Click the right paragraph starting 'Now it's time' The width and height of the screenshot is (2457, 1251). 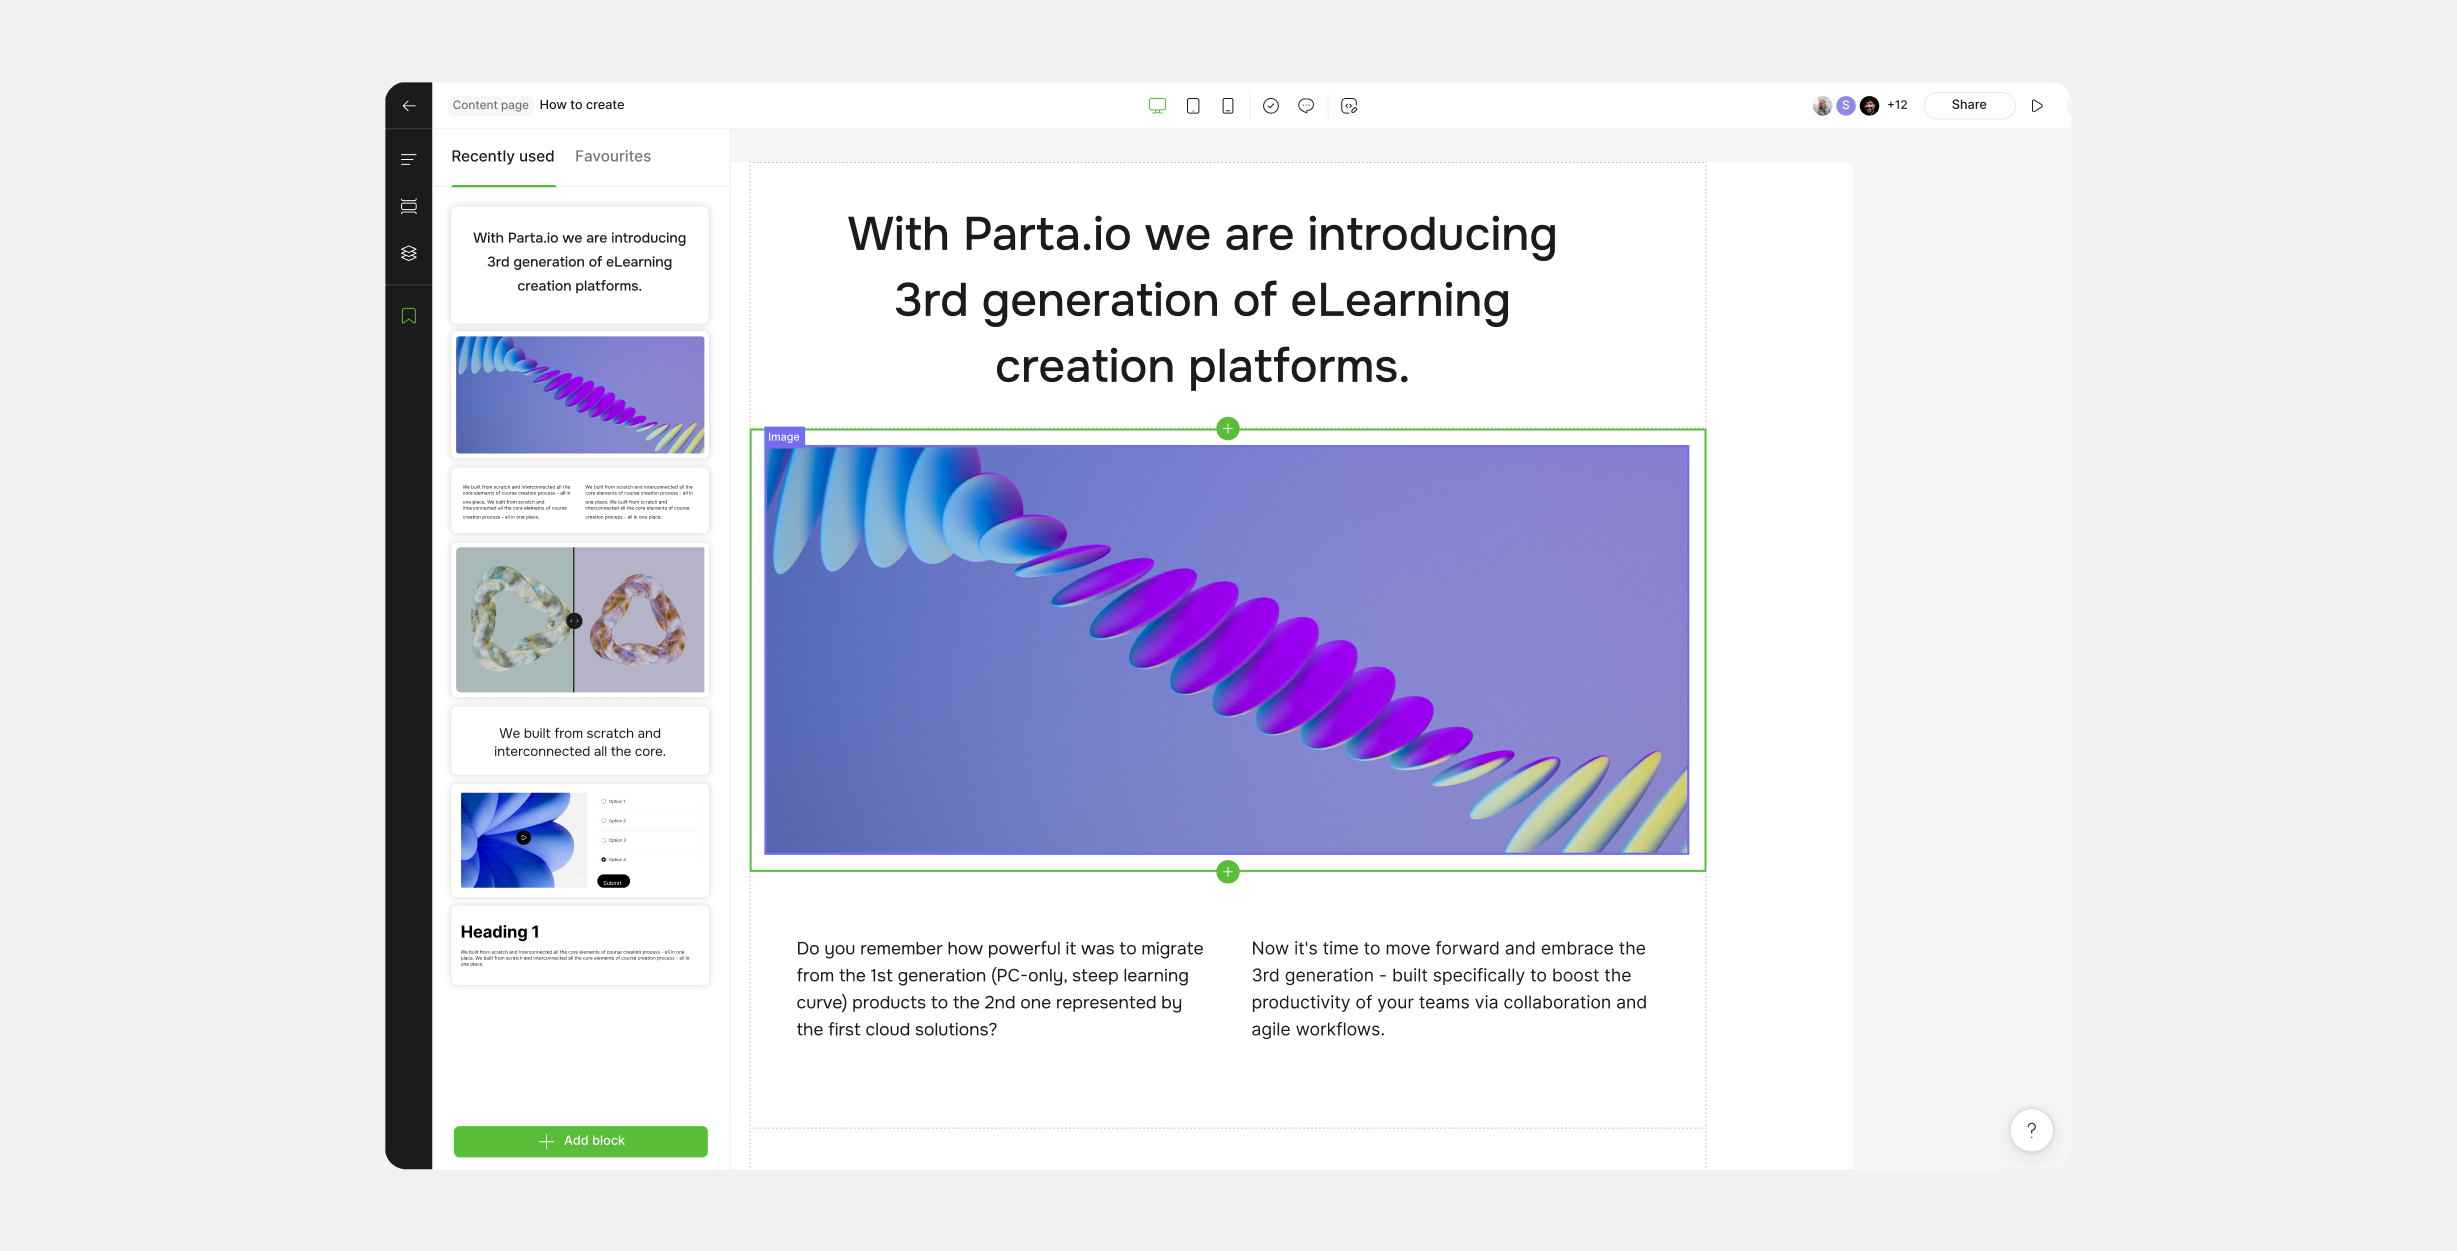click(x=1449, y=989)
